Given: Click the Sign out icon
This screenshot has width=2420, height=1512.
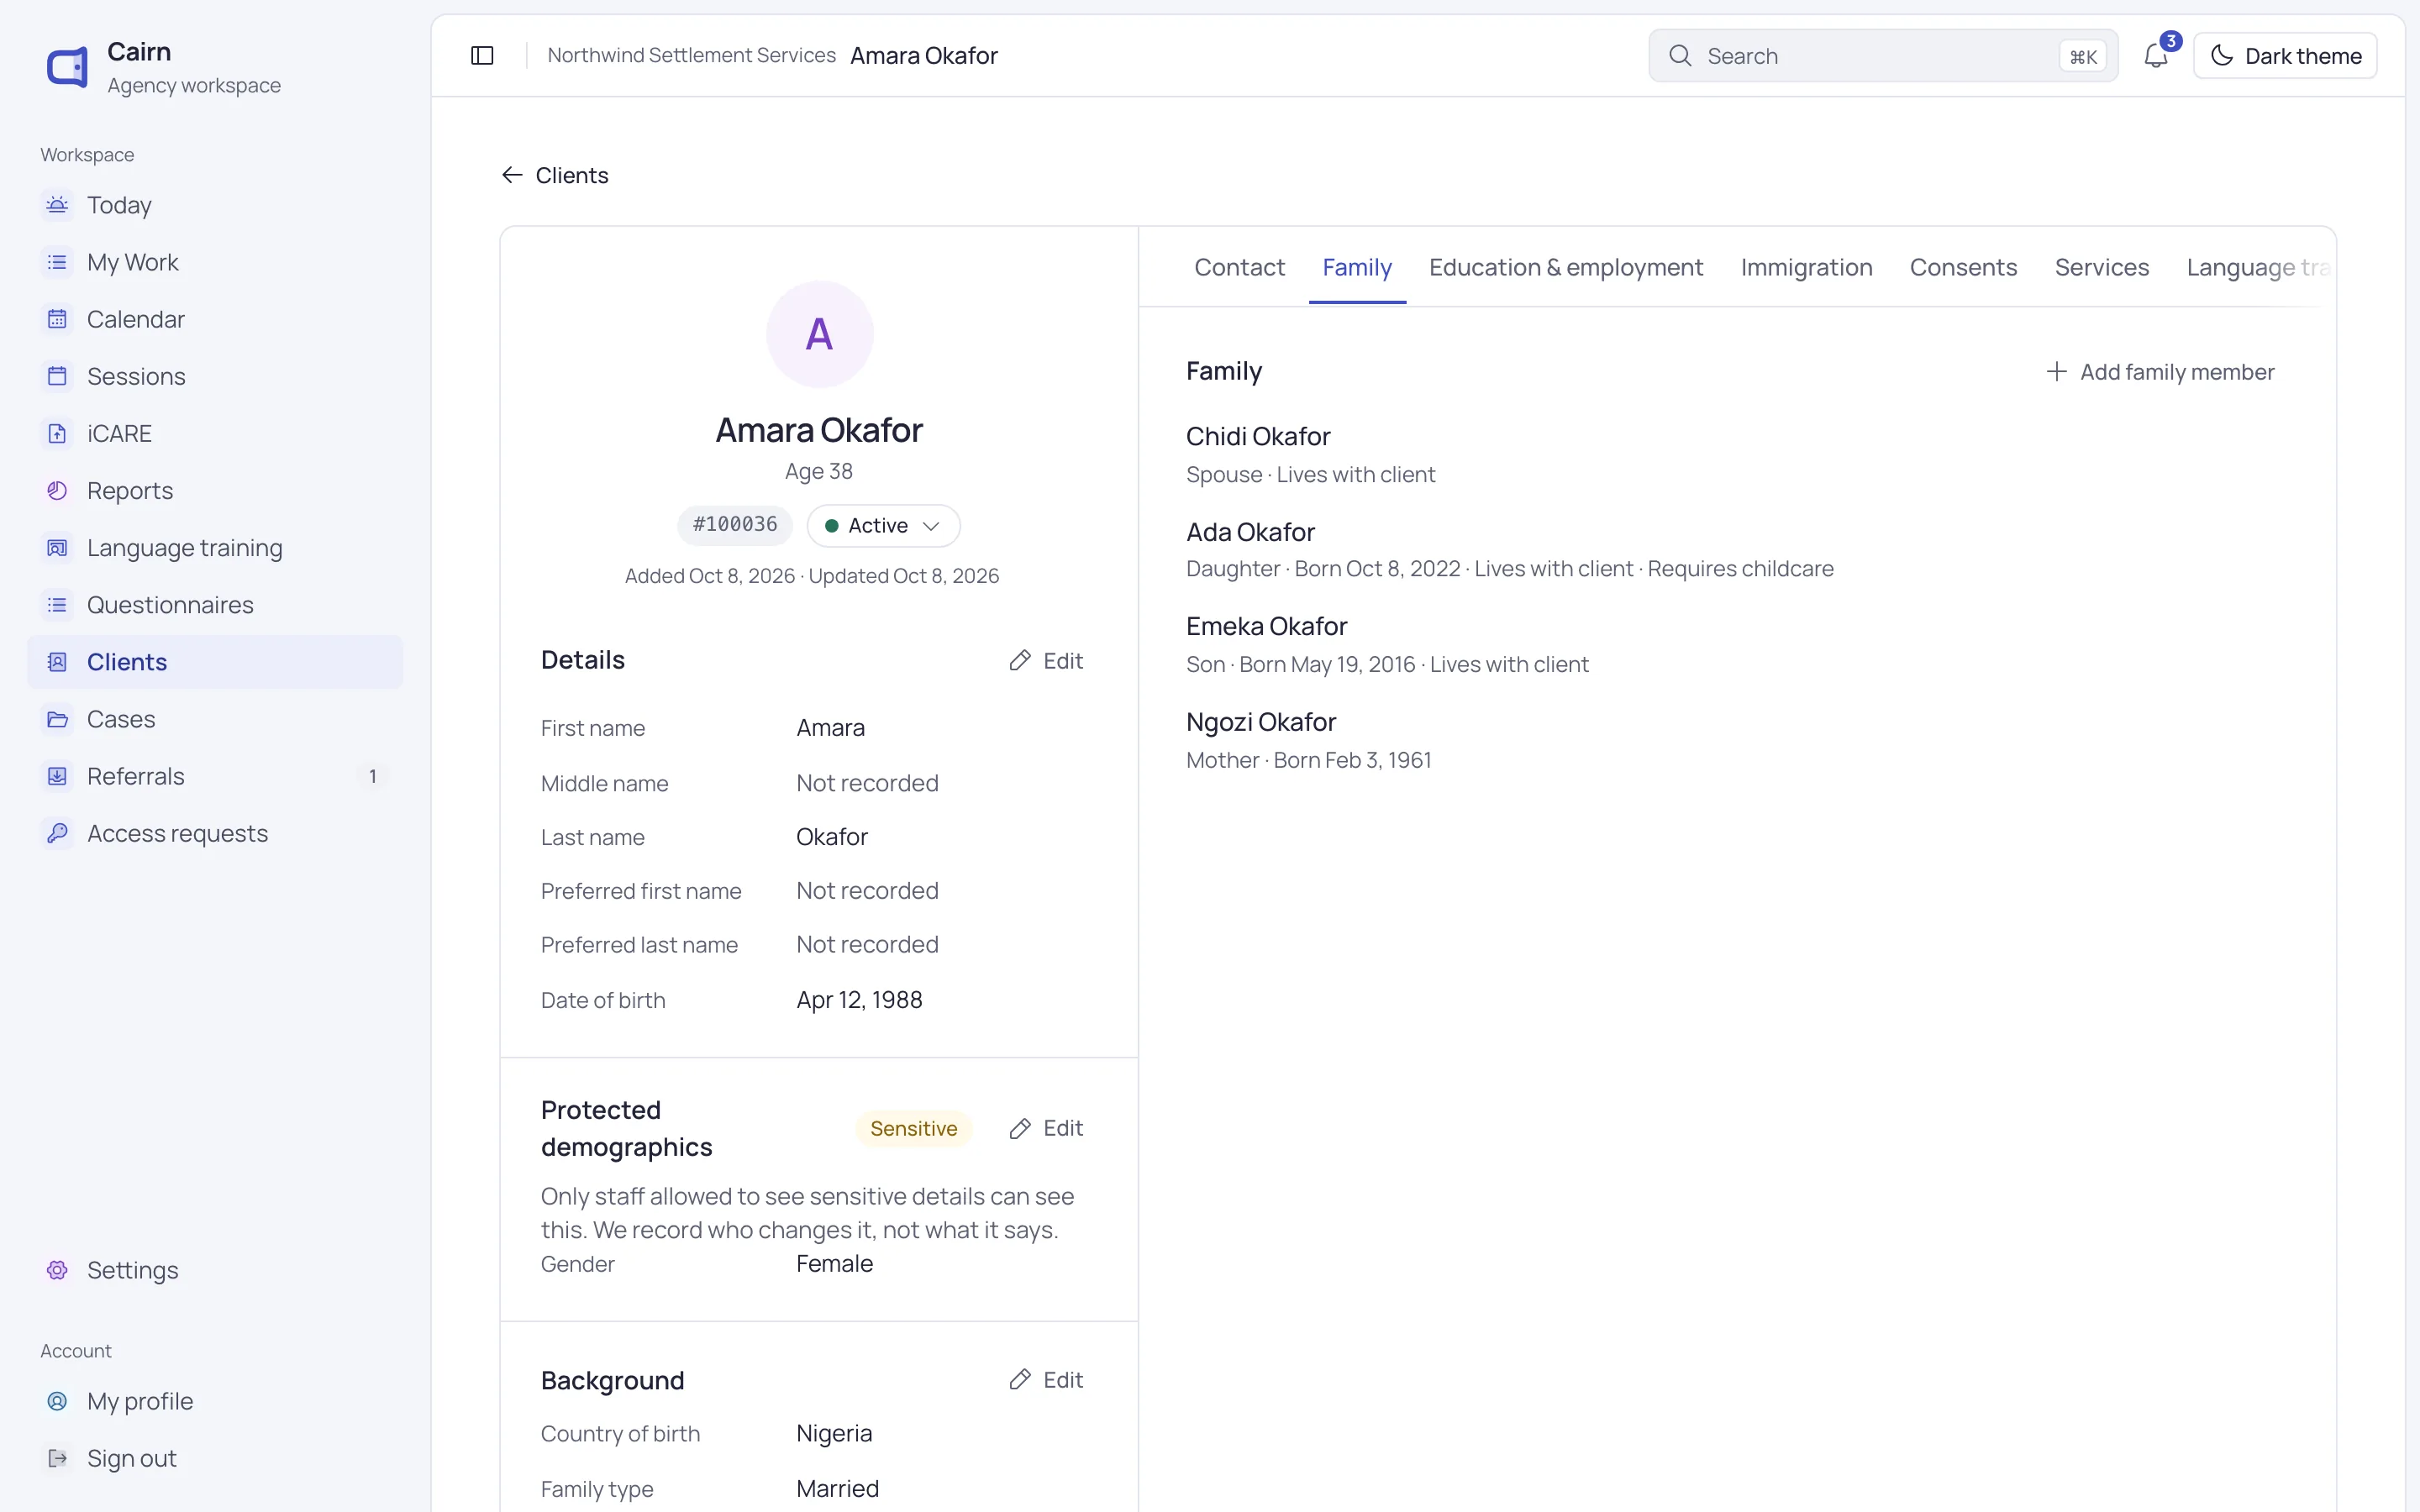Looking at the screenshot, I should click(57, 1458).
